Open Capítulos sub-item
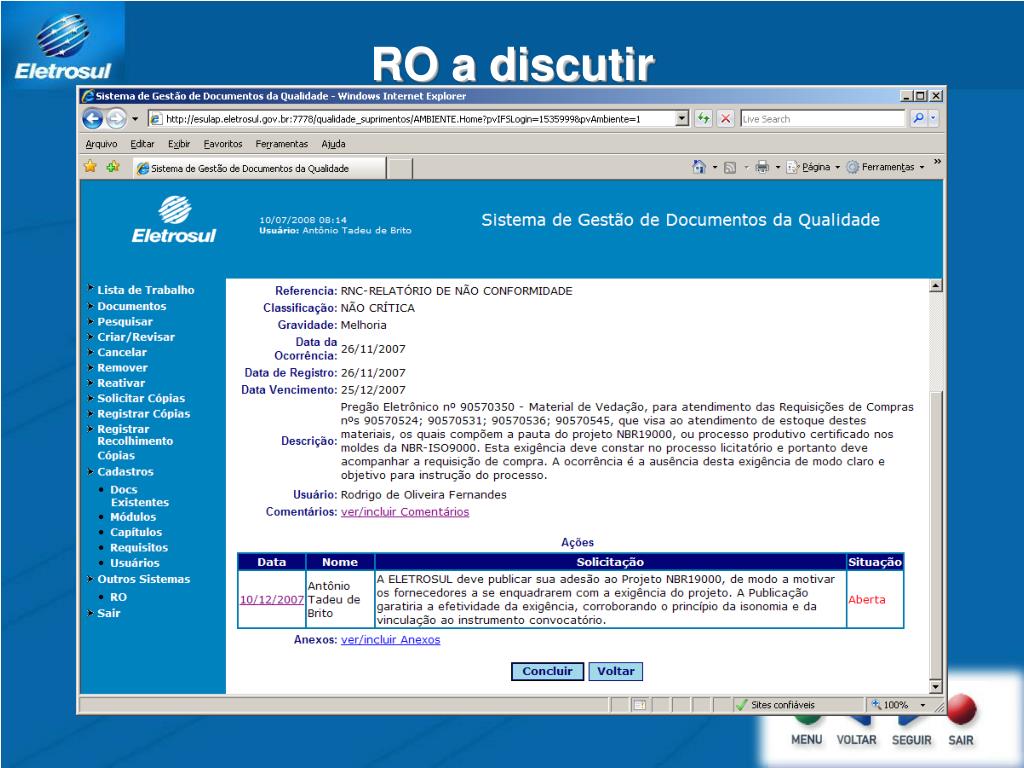Image resolution: width=1024 pixels, height=768 pixels. point(136,532)
